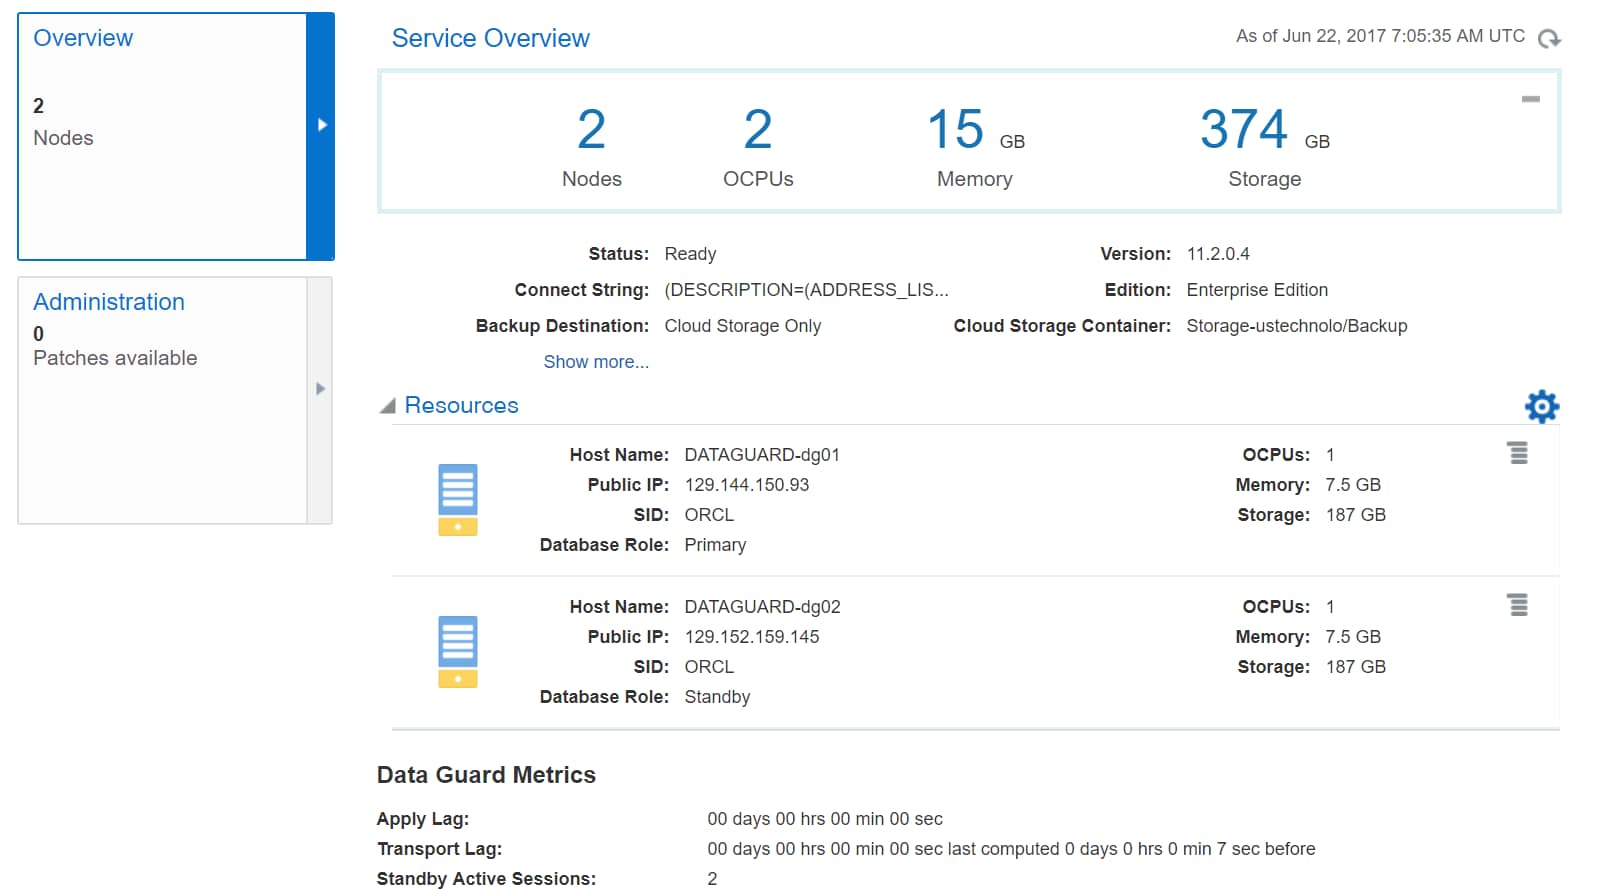Click the Resources section heading
The width and height of the screenshot is (1601, 890).
(x=461, y=405)
